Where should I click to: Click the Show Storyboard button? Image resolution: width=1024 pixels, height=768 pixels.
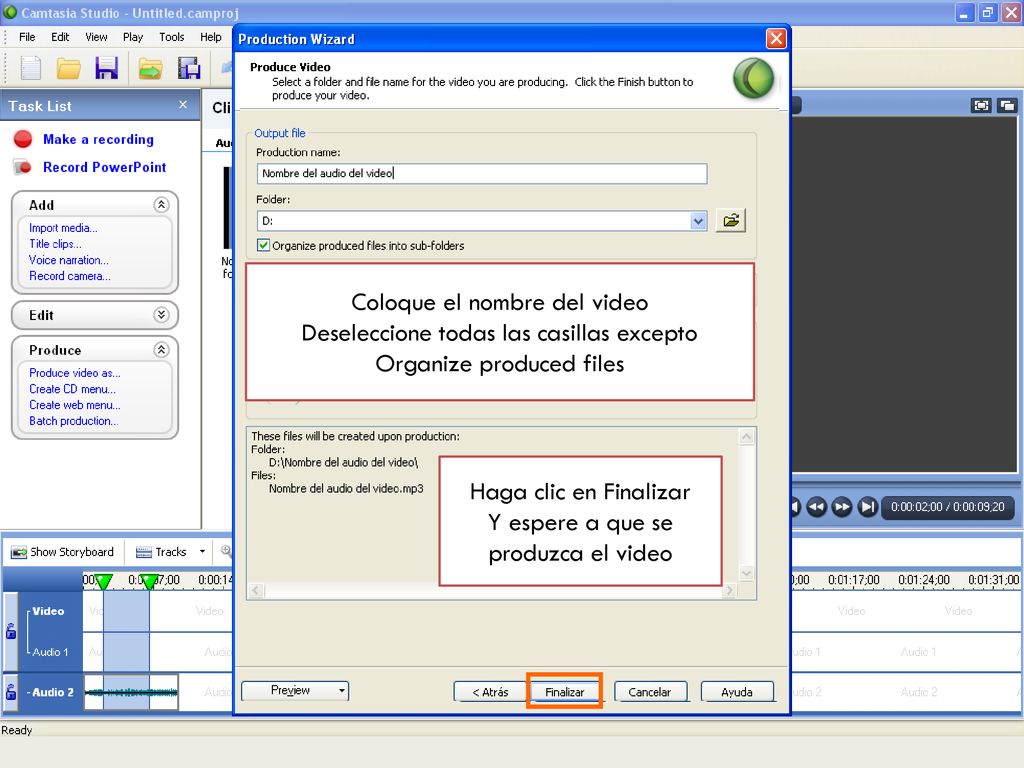[x=63, y=552]
